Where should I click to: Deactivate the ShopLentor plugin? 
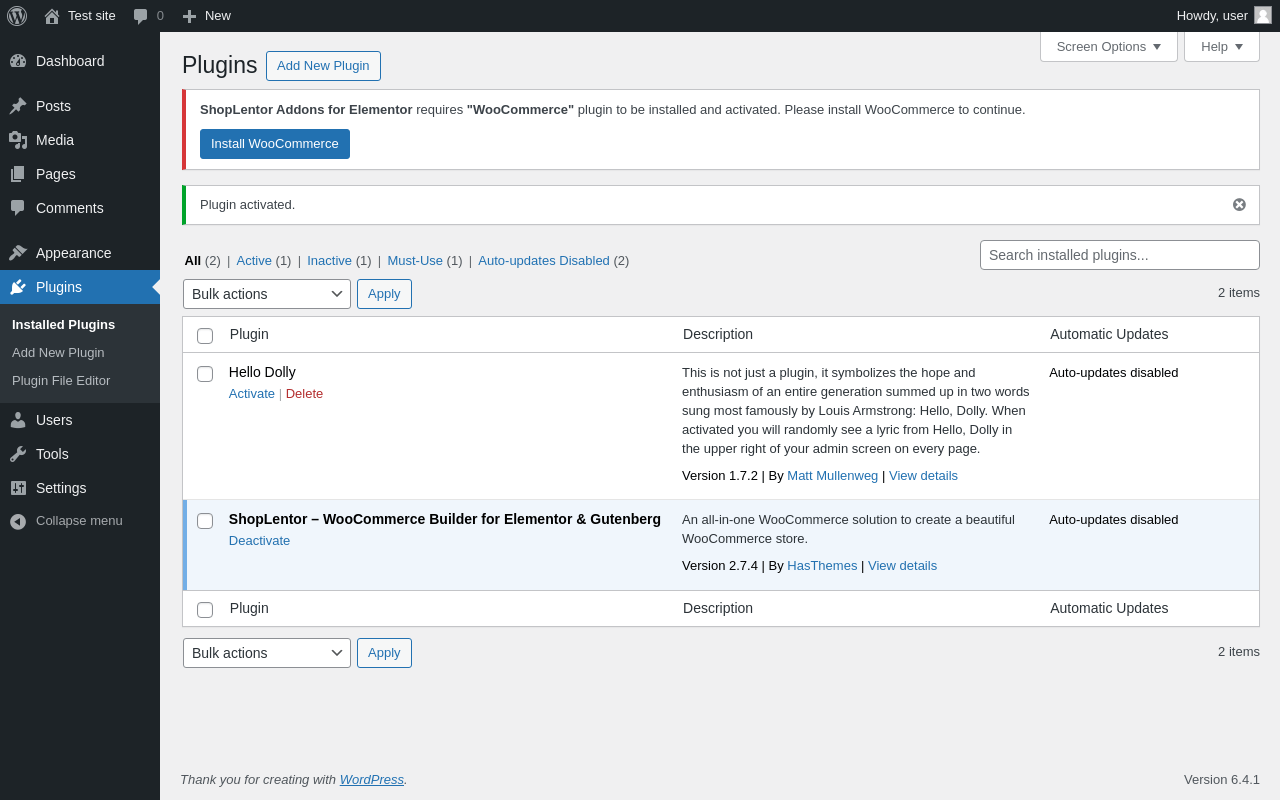259,541
